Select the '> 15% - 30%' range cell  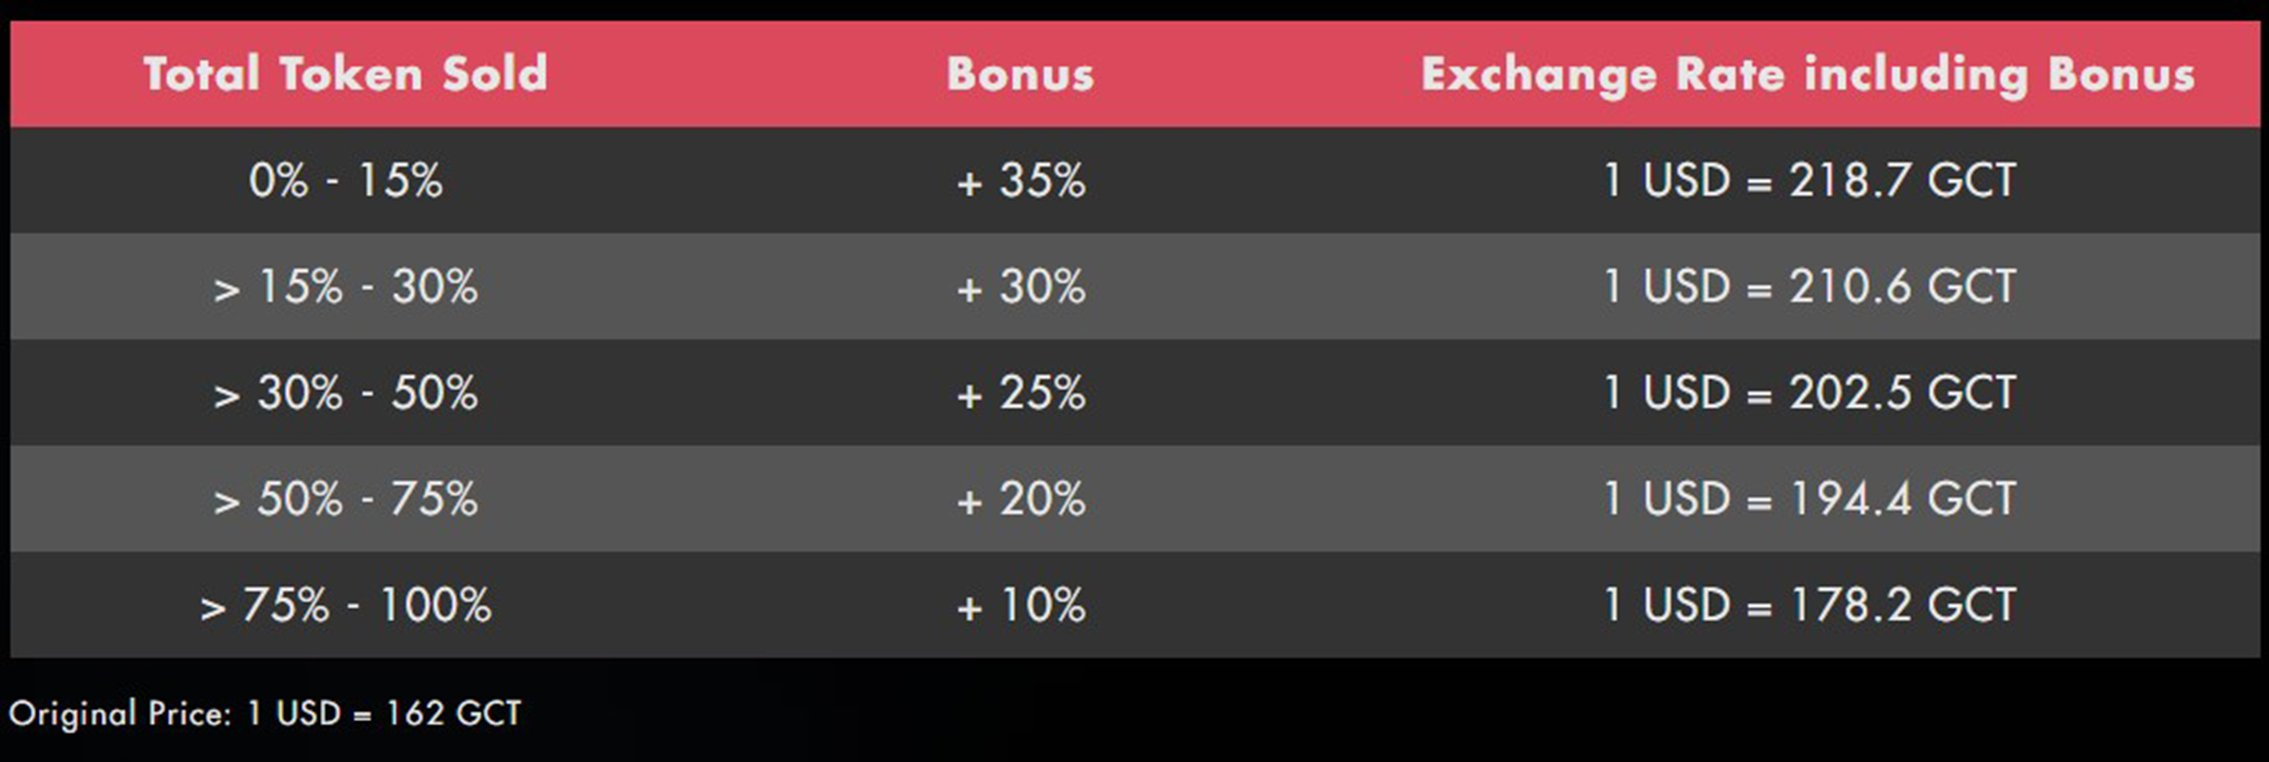(345, 287)
